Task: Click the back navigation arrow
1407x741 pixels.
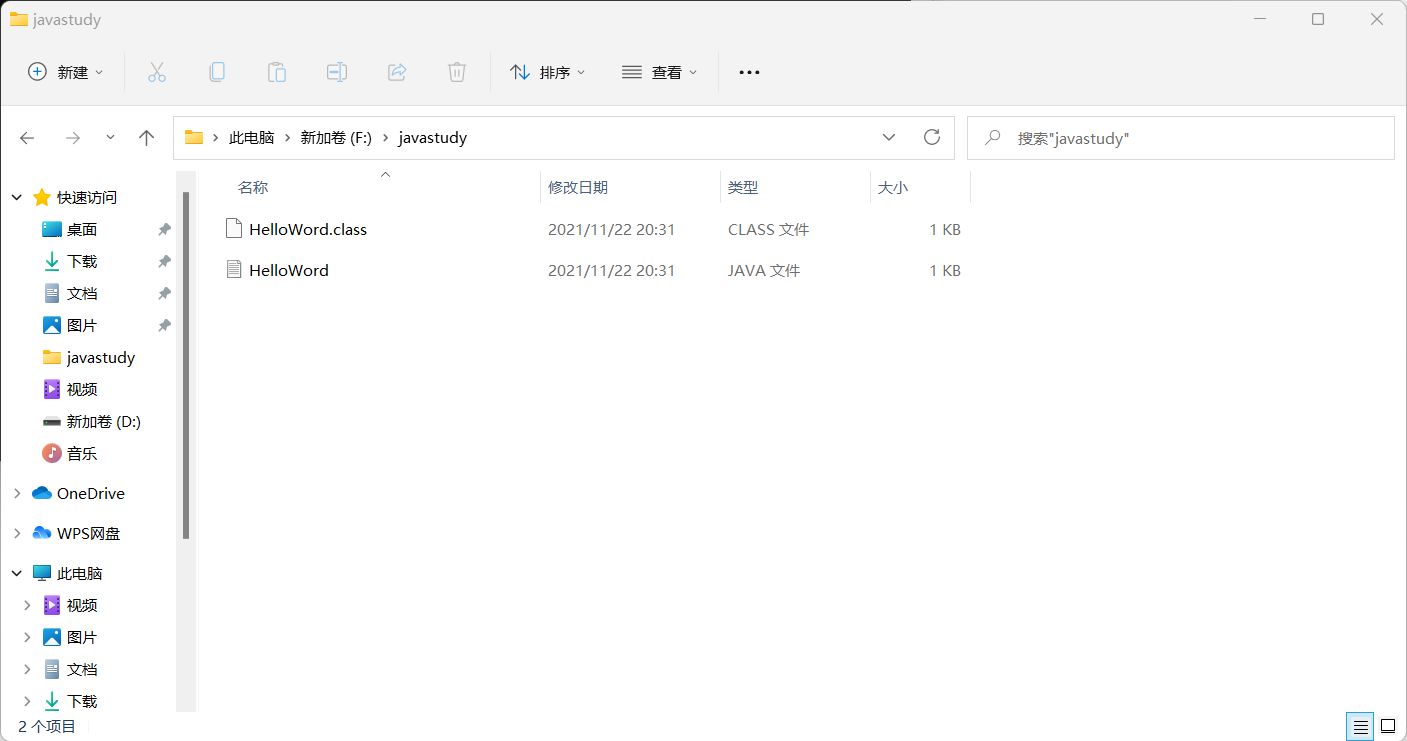Action: (27, 137)
